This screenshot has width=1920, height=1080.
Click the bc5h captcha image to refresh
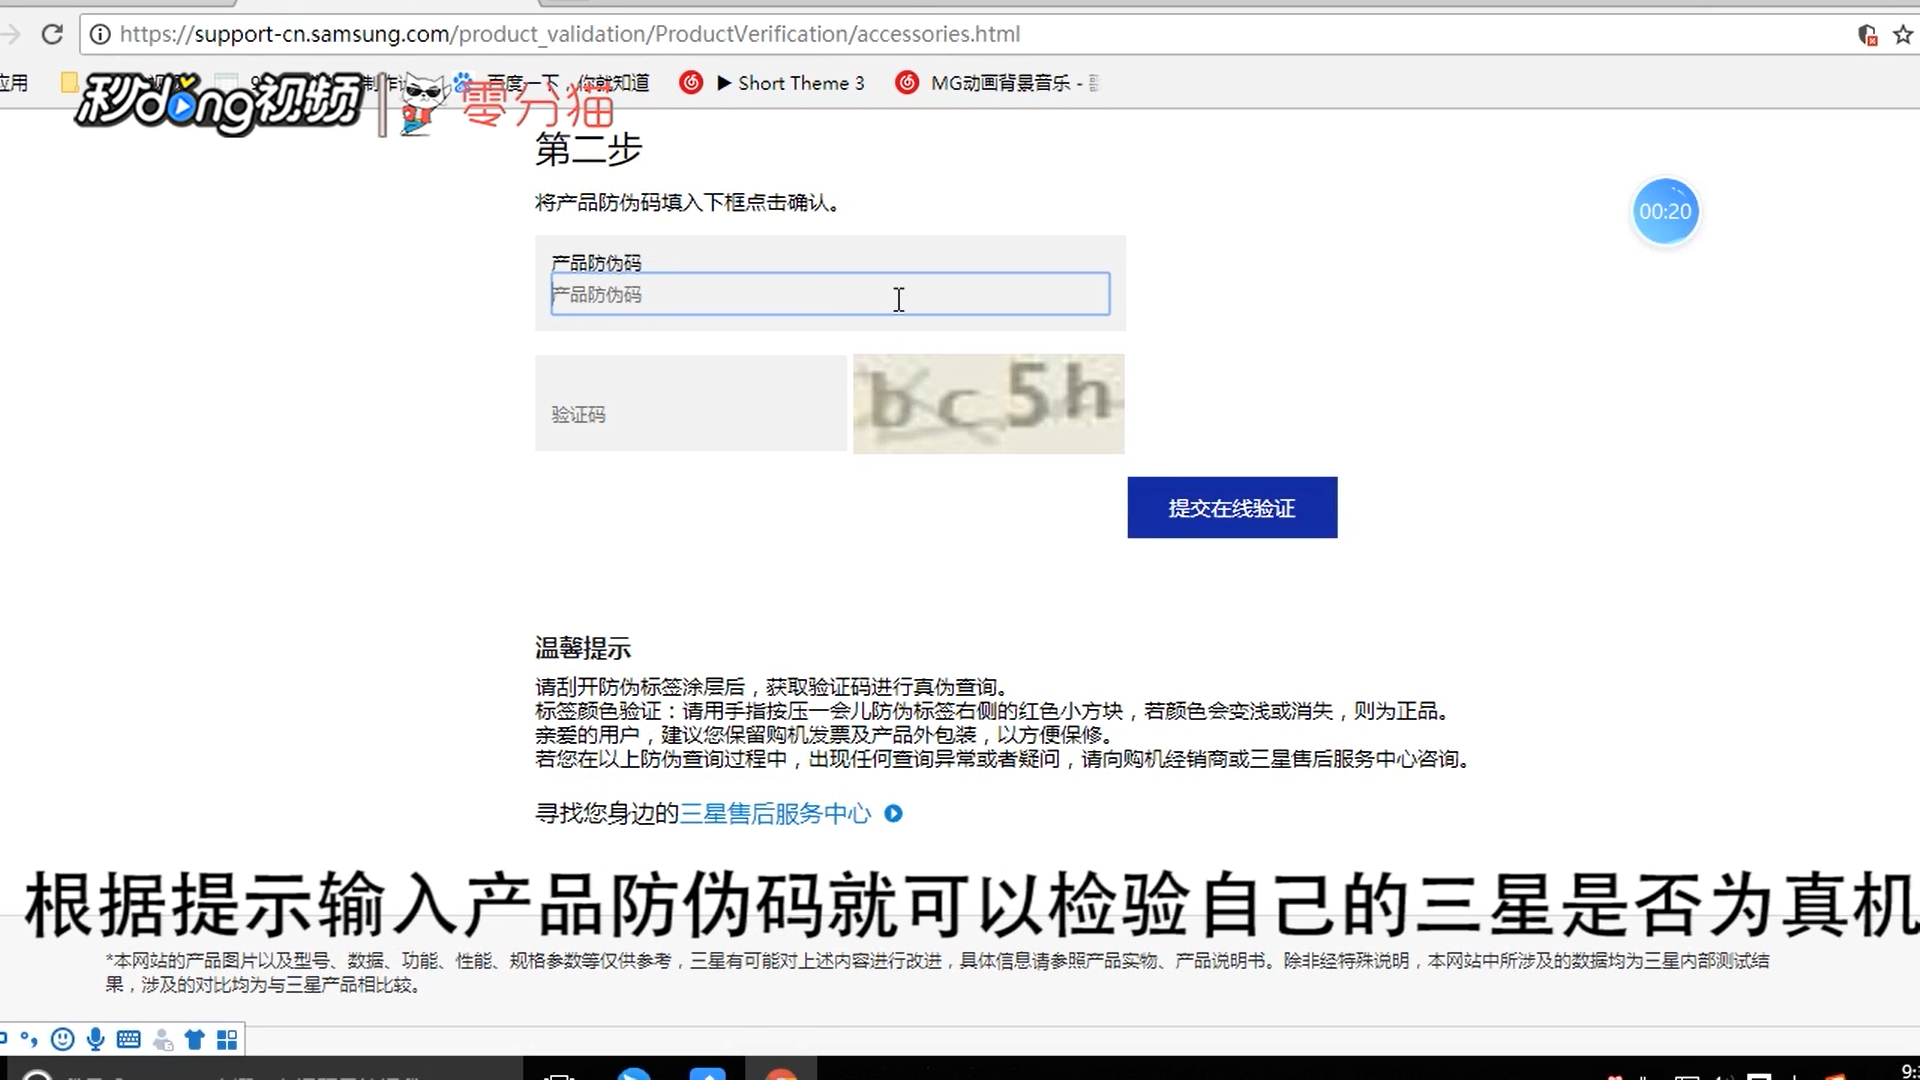click(x=989, y=404)
